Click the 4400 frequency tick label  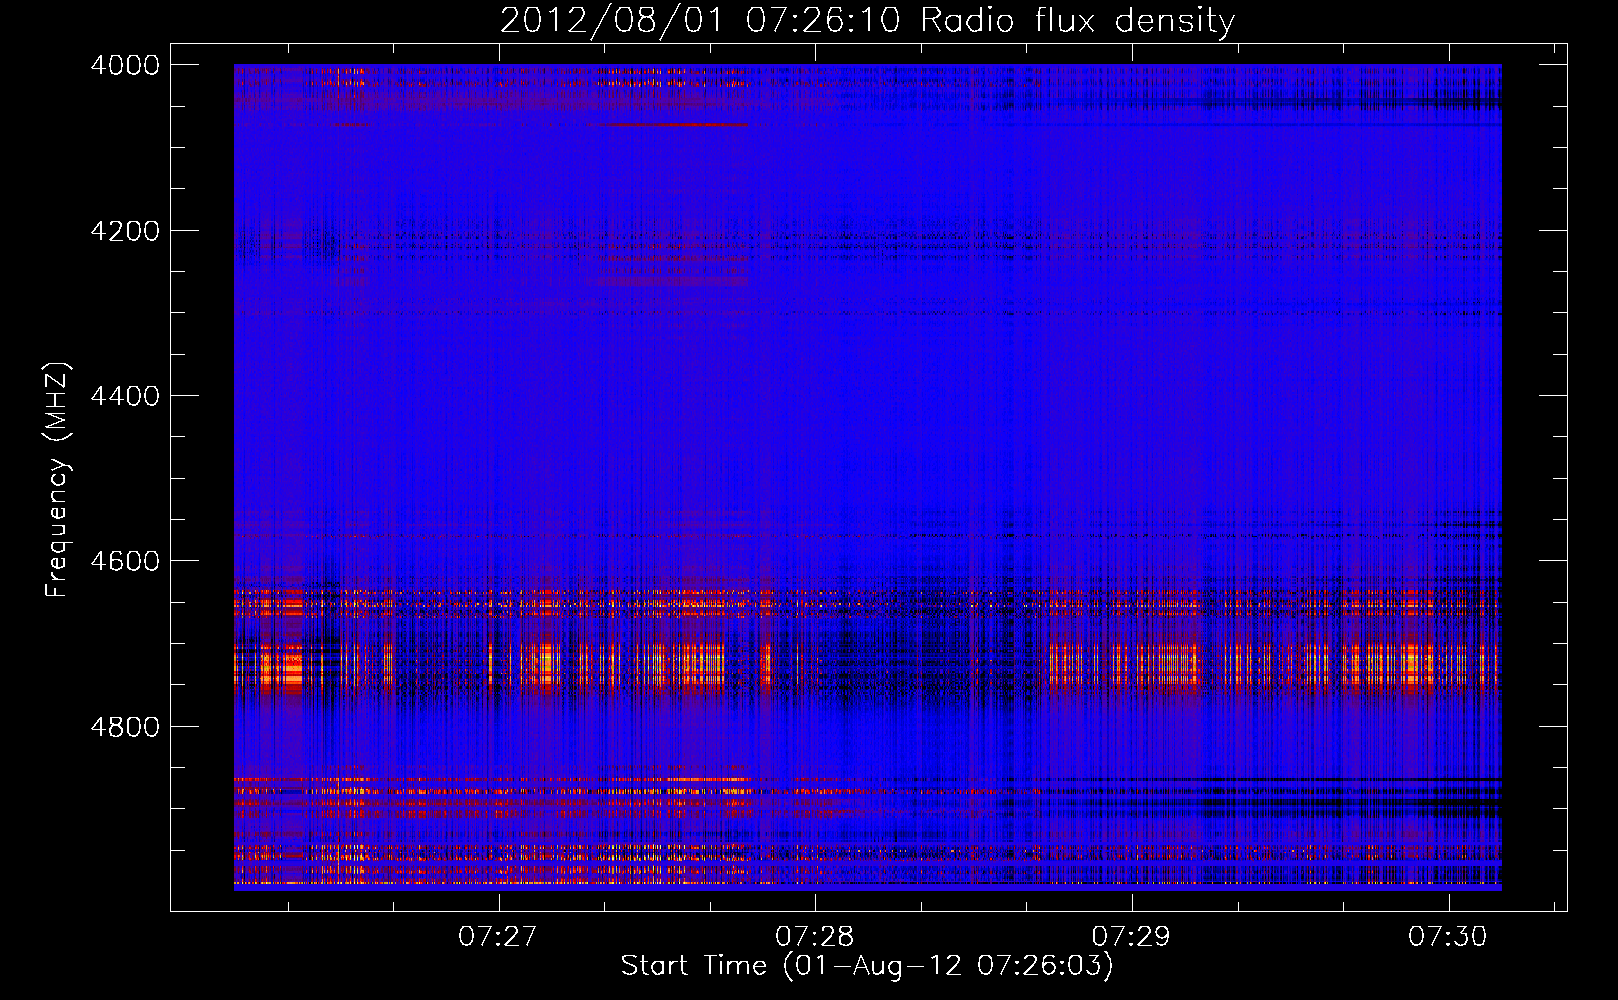125,396
